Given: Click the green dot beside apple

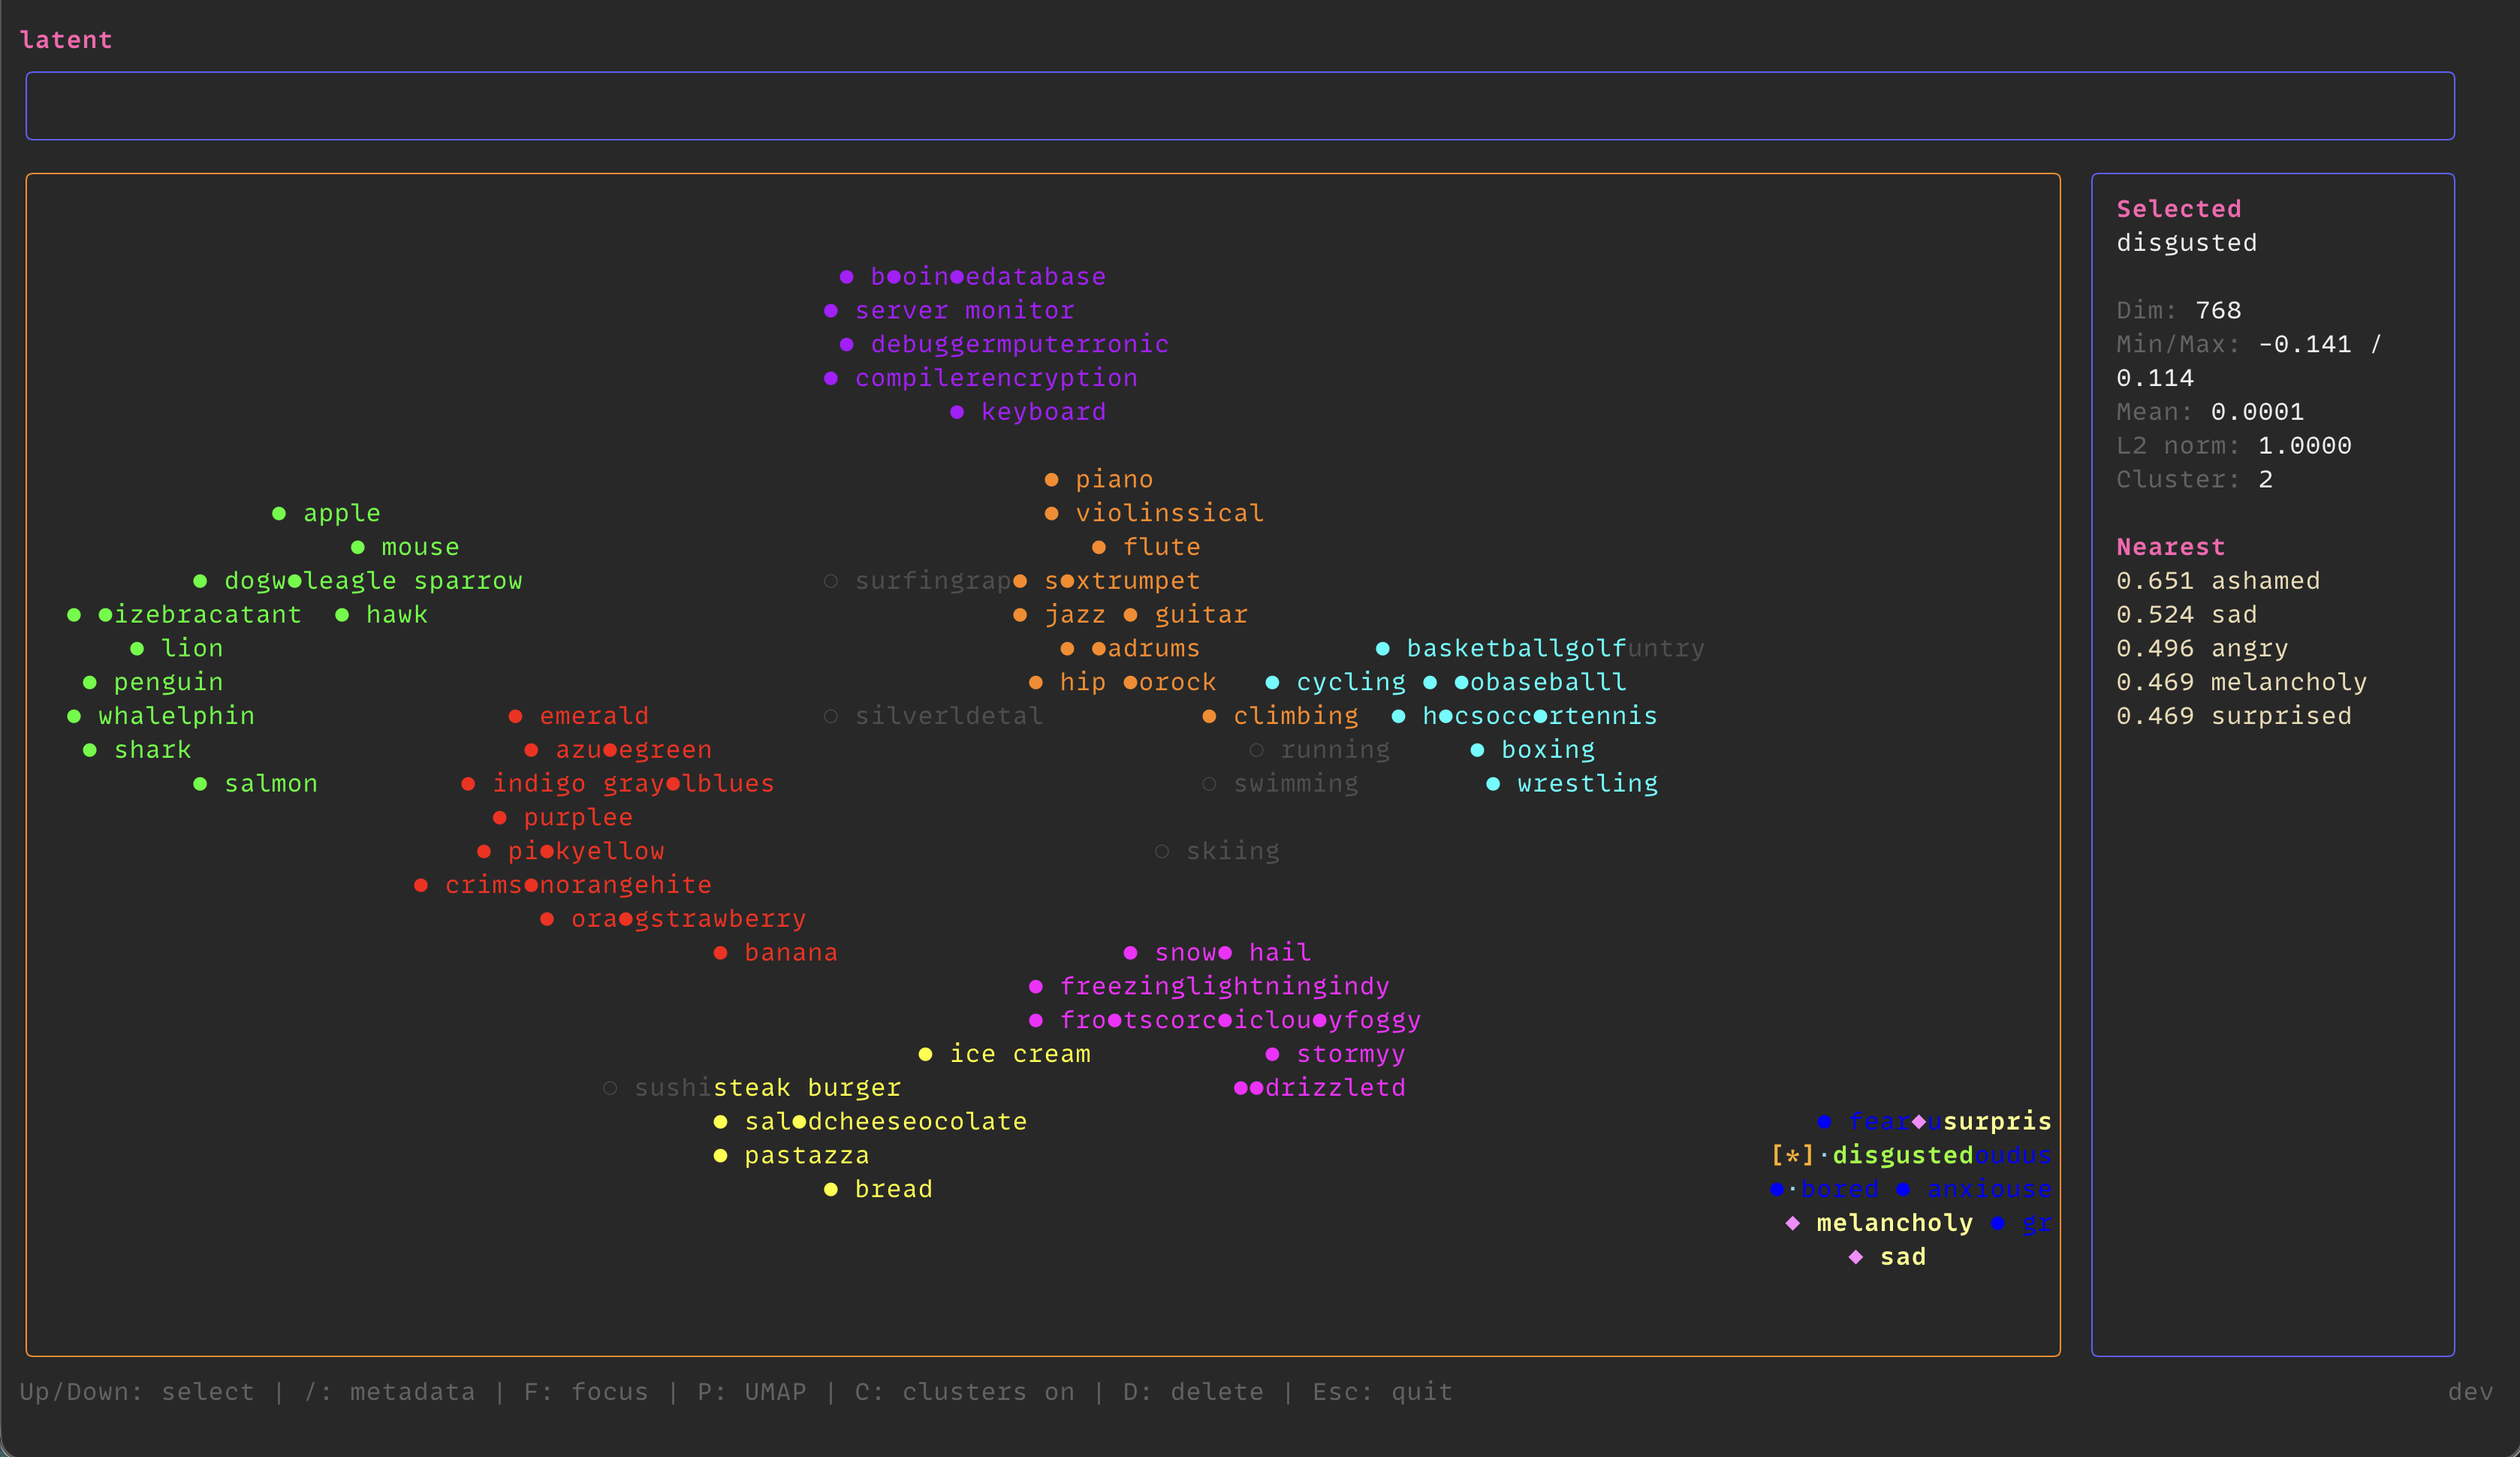Looking at the screenshot, I should pos(279,513).
